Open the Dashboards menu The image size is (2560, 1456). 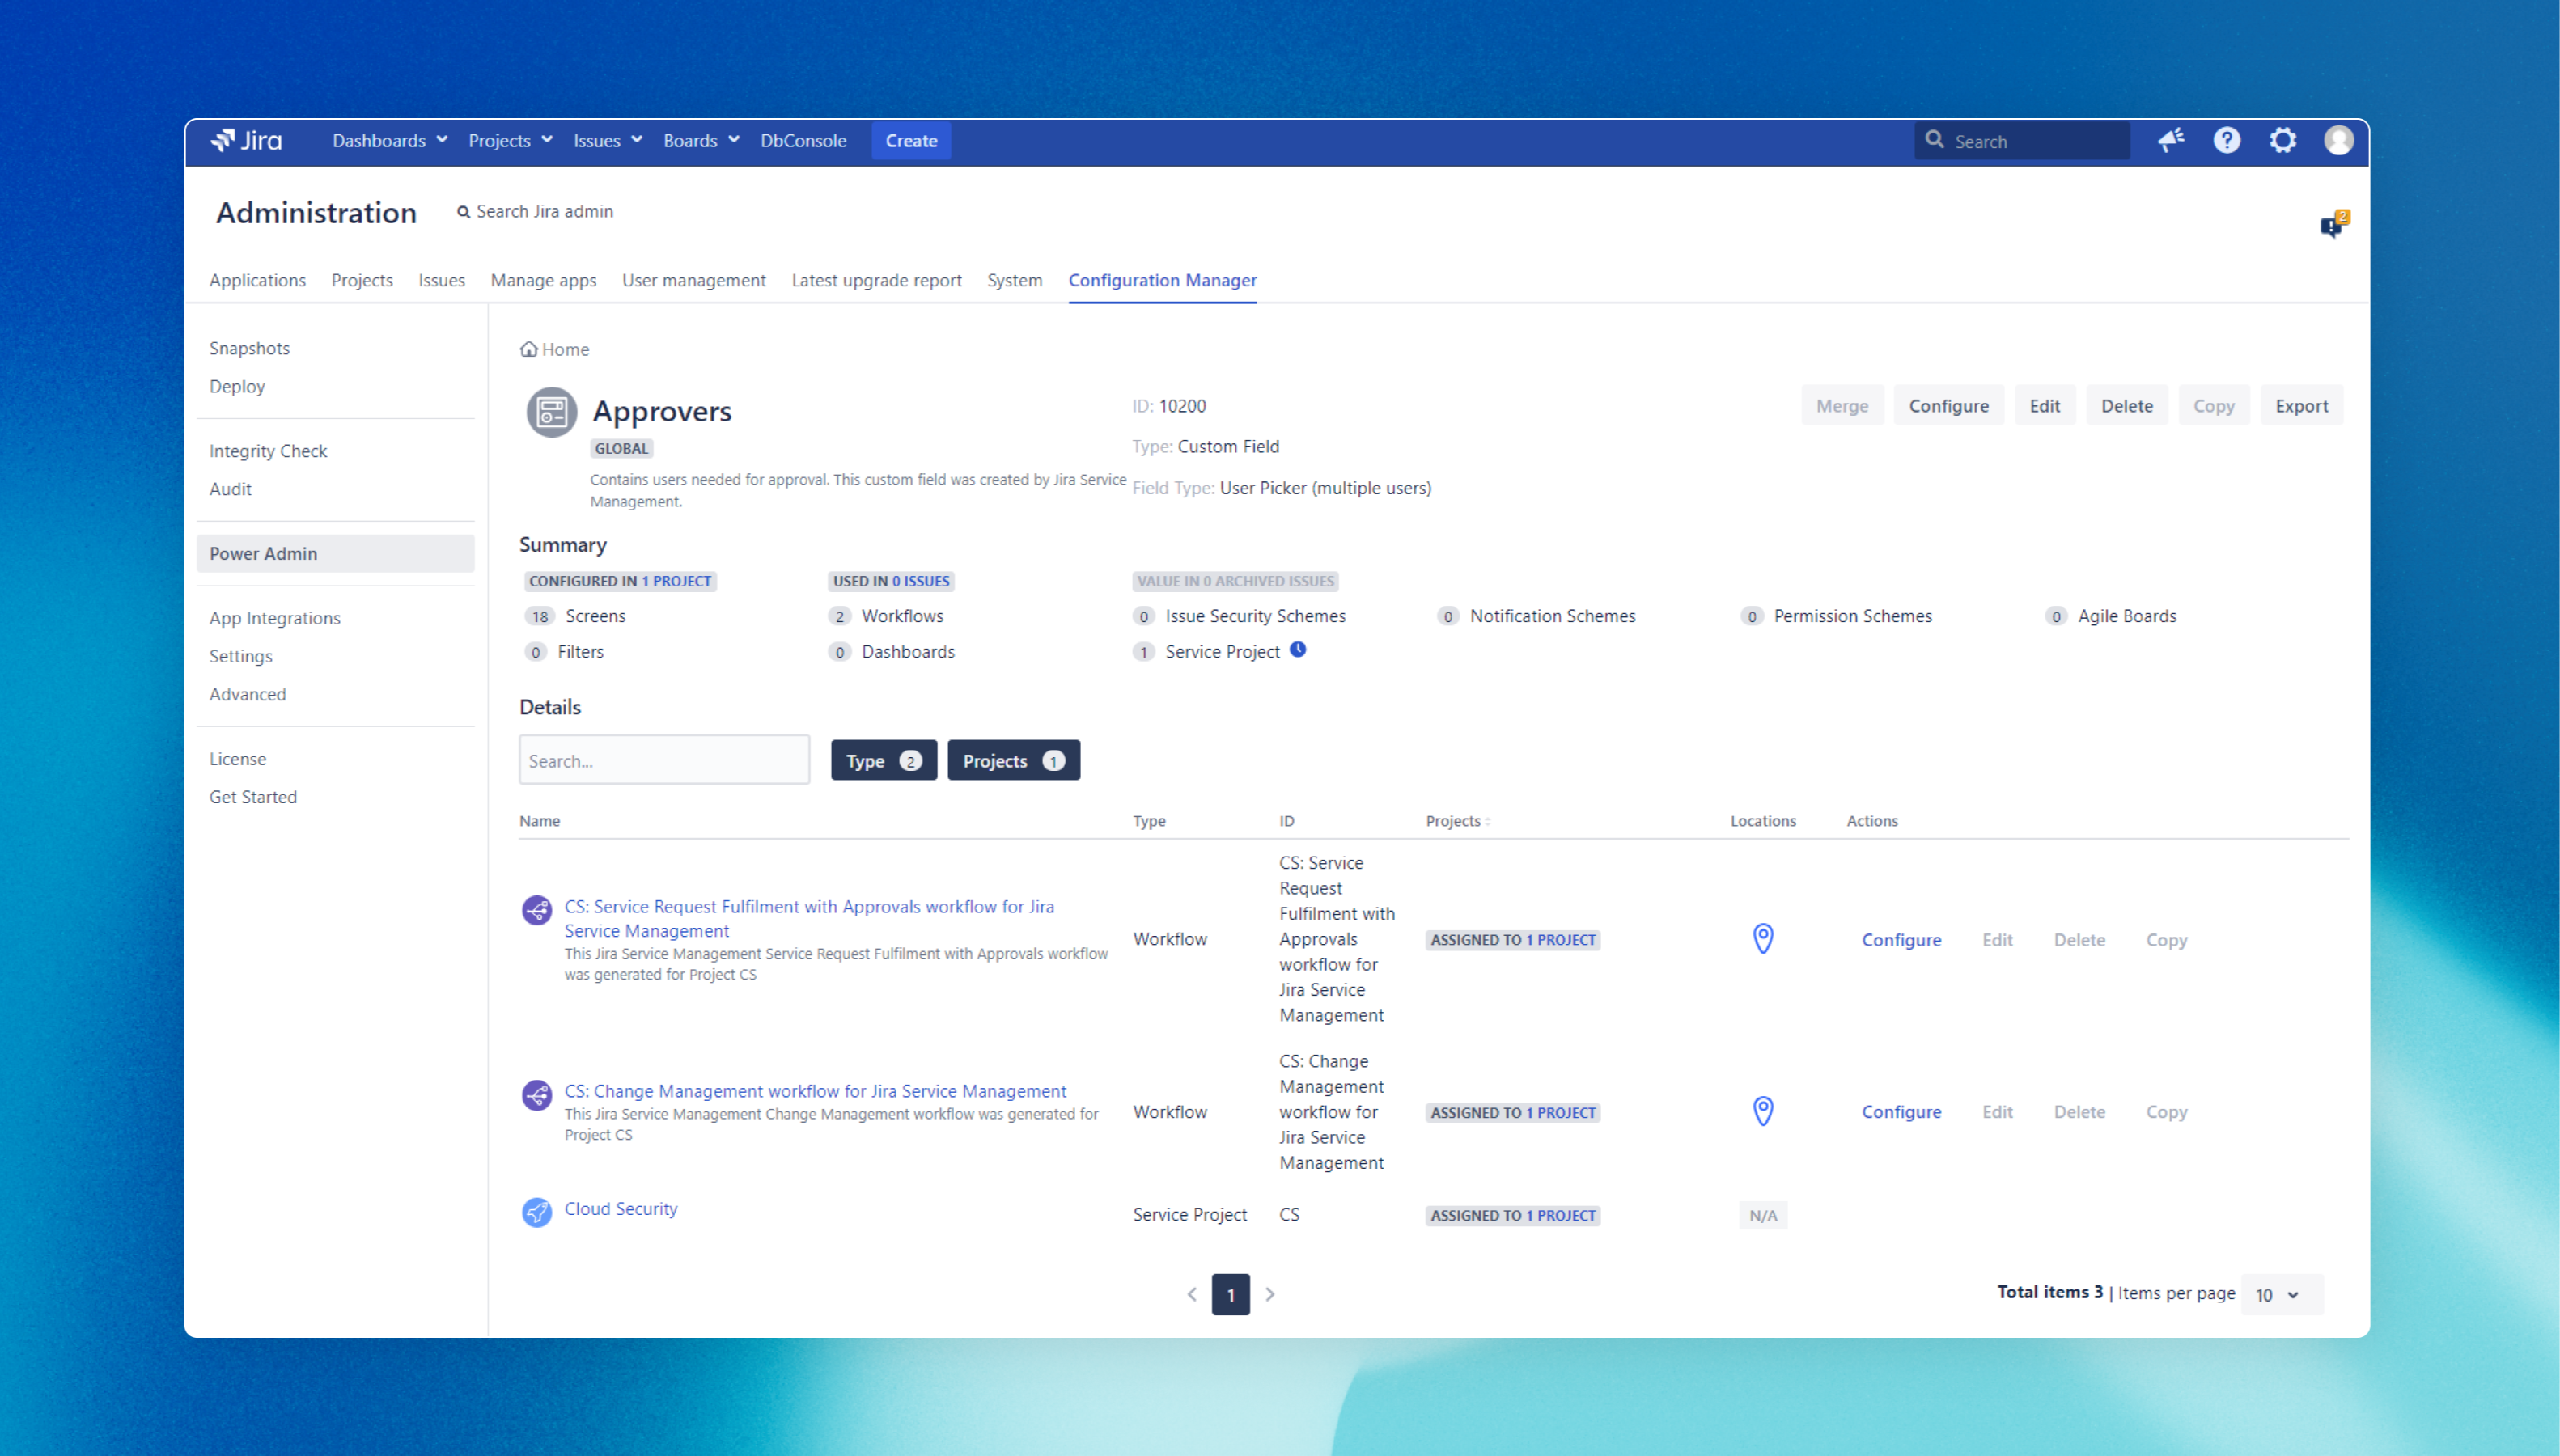[x=389, y=141]
